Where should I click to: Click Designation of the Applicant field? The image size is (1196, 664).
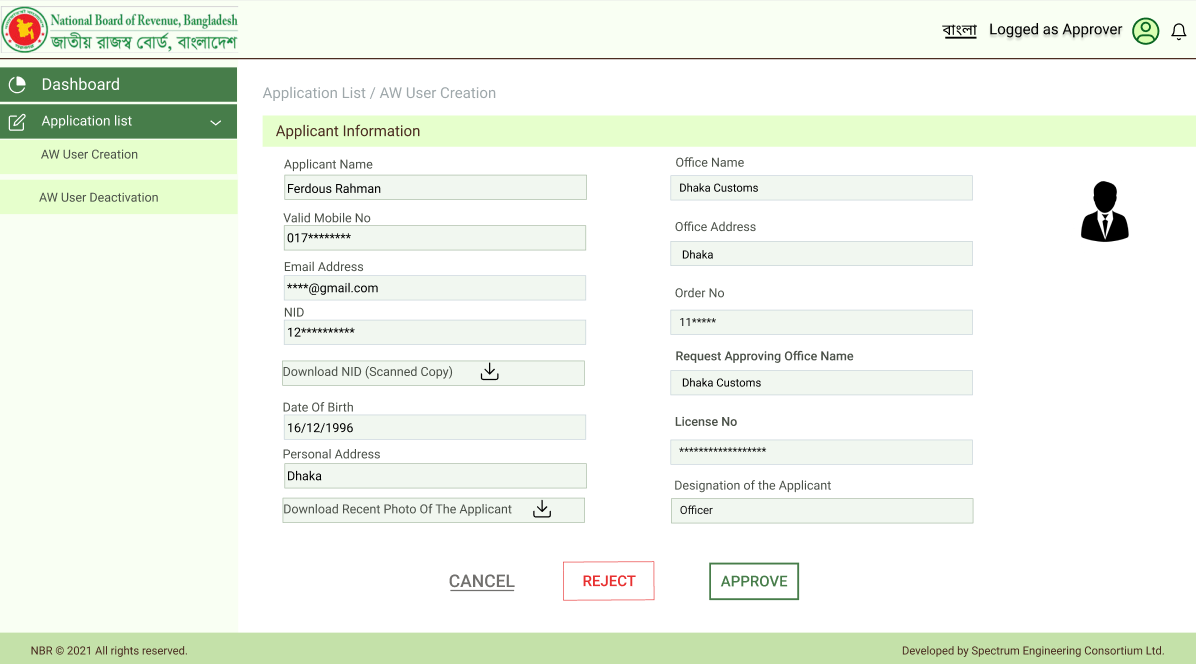pos(822,511)
